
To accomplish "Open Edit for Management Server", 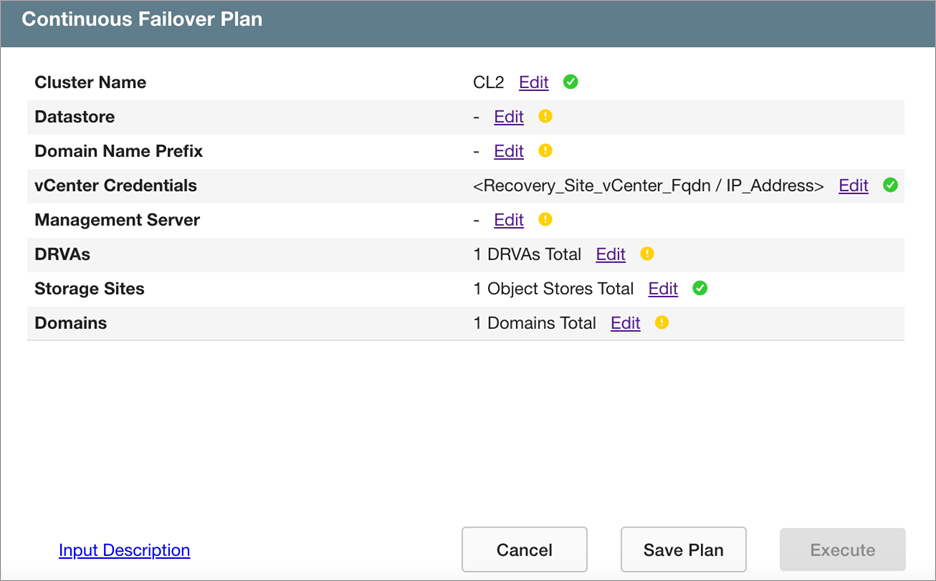I will 509,220.
